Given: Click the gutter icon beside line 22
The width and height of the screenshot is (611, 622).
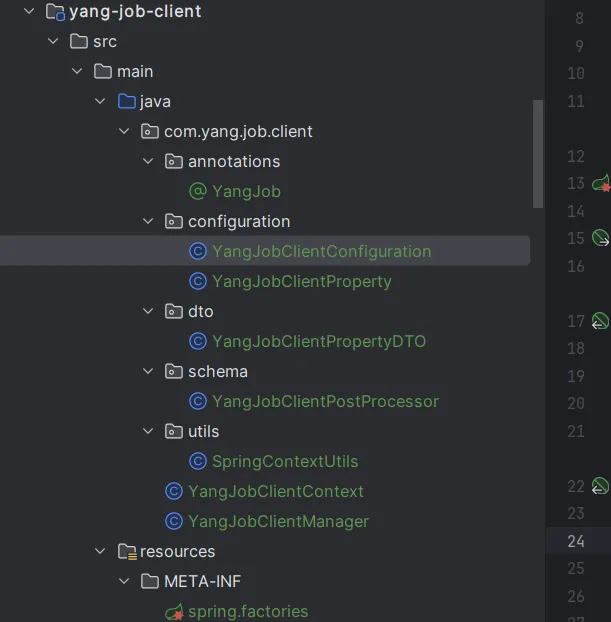Looking at the screenshot, I should click(x=600, y=486).
